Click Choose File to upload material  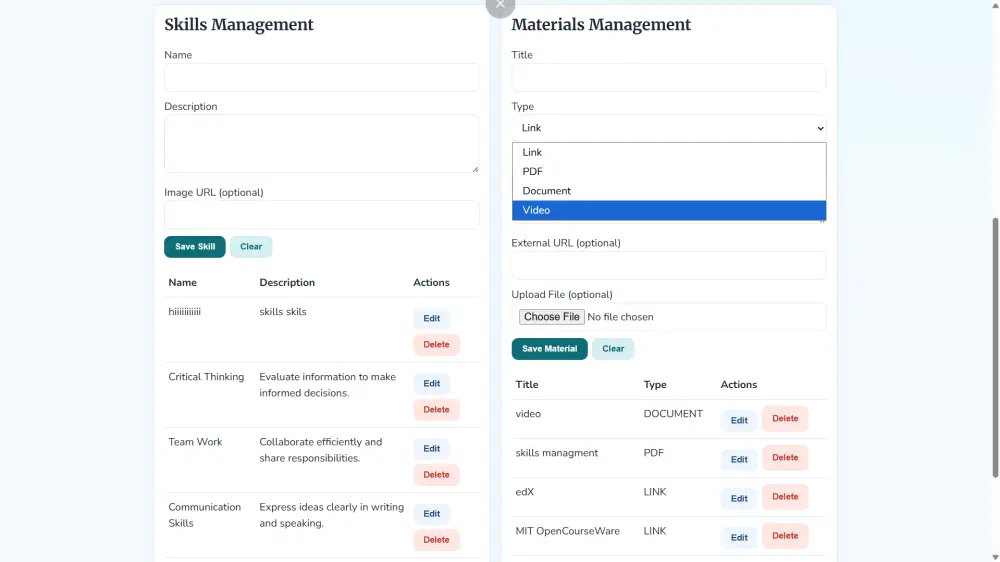[x=551, y=317]
